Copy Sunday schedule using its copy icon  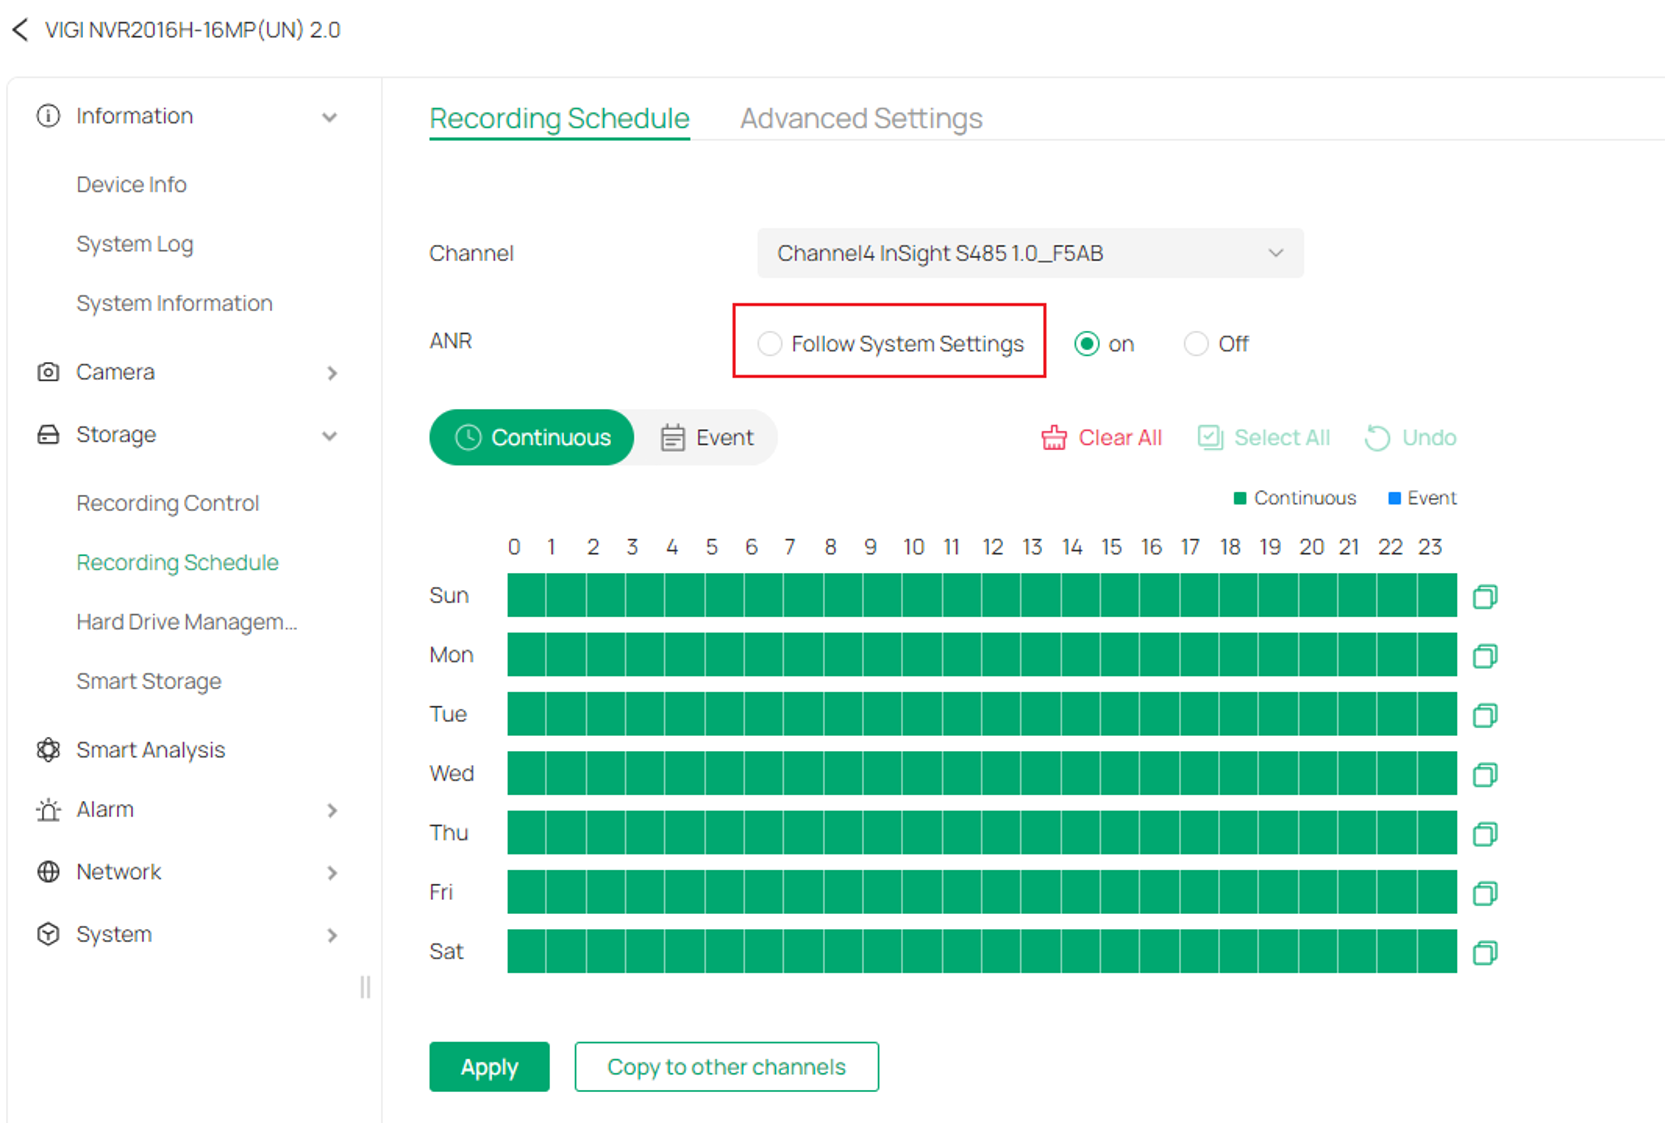[1485, 597]
